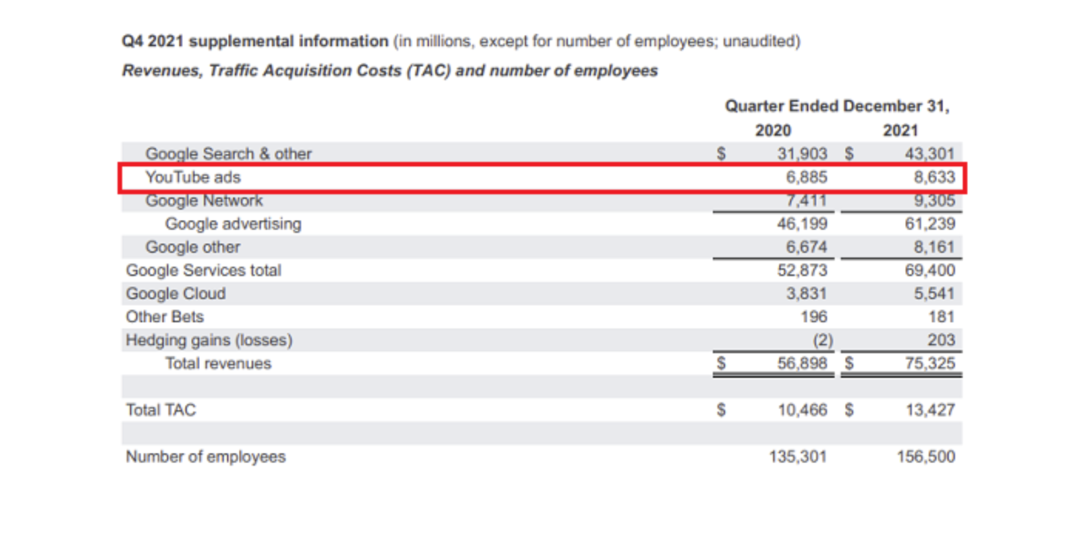
Task: Select the 13,427 Total TAC value
Action: pyautogui.click(x=929, y=410)
